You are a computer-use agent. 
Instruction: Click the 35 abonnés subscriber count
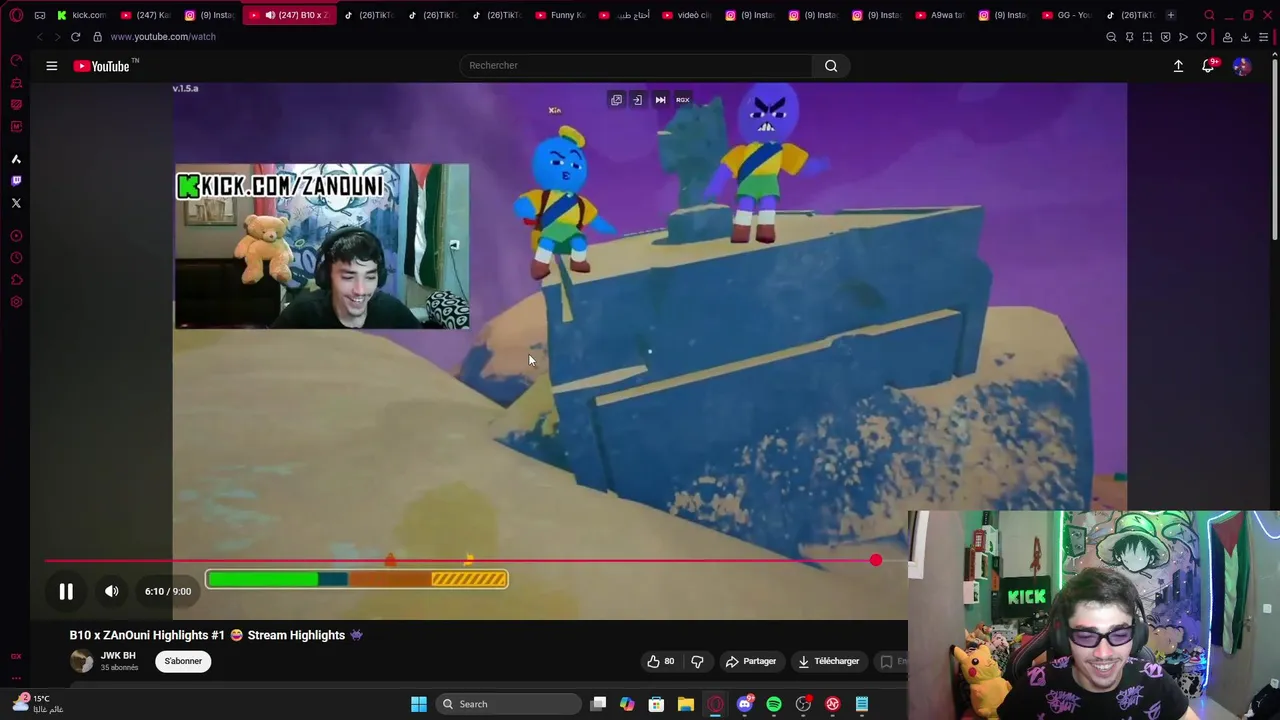(119, 668)
